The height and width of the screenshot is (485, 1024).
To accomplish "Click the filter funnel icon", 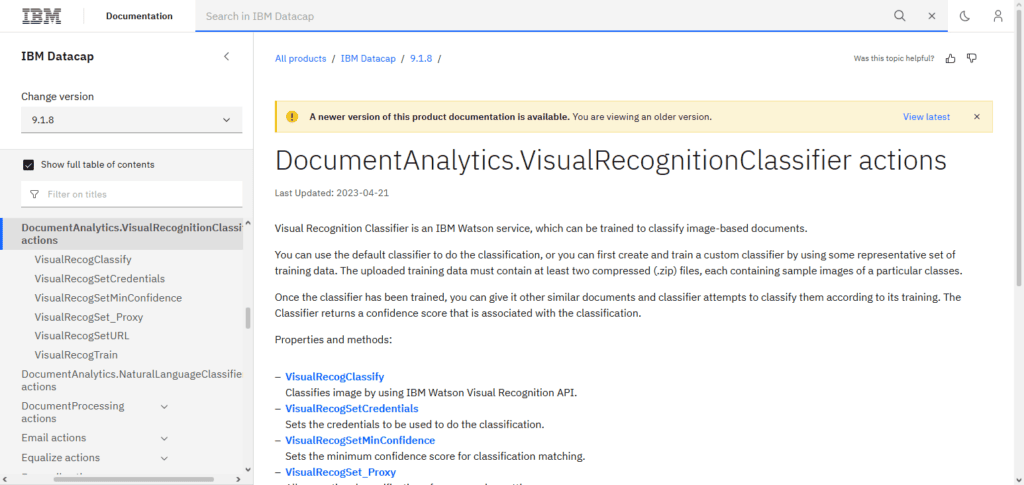I will pyautogui.click(x=34, y=195).
